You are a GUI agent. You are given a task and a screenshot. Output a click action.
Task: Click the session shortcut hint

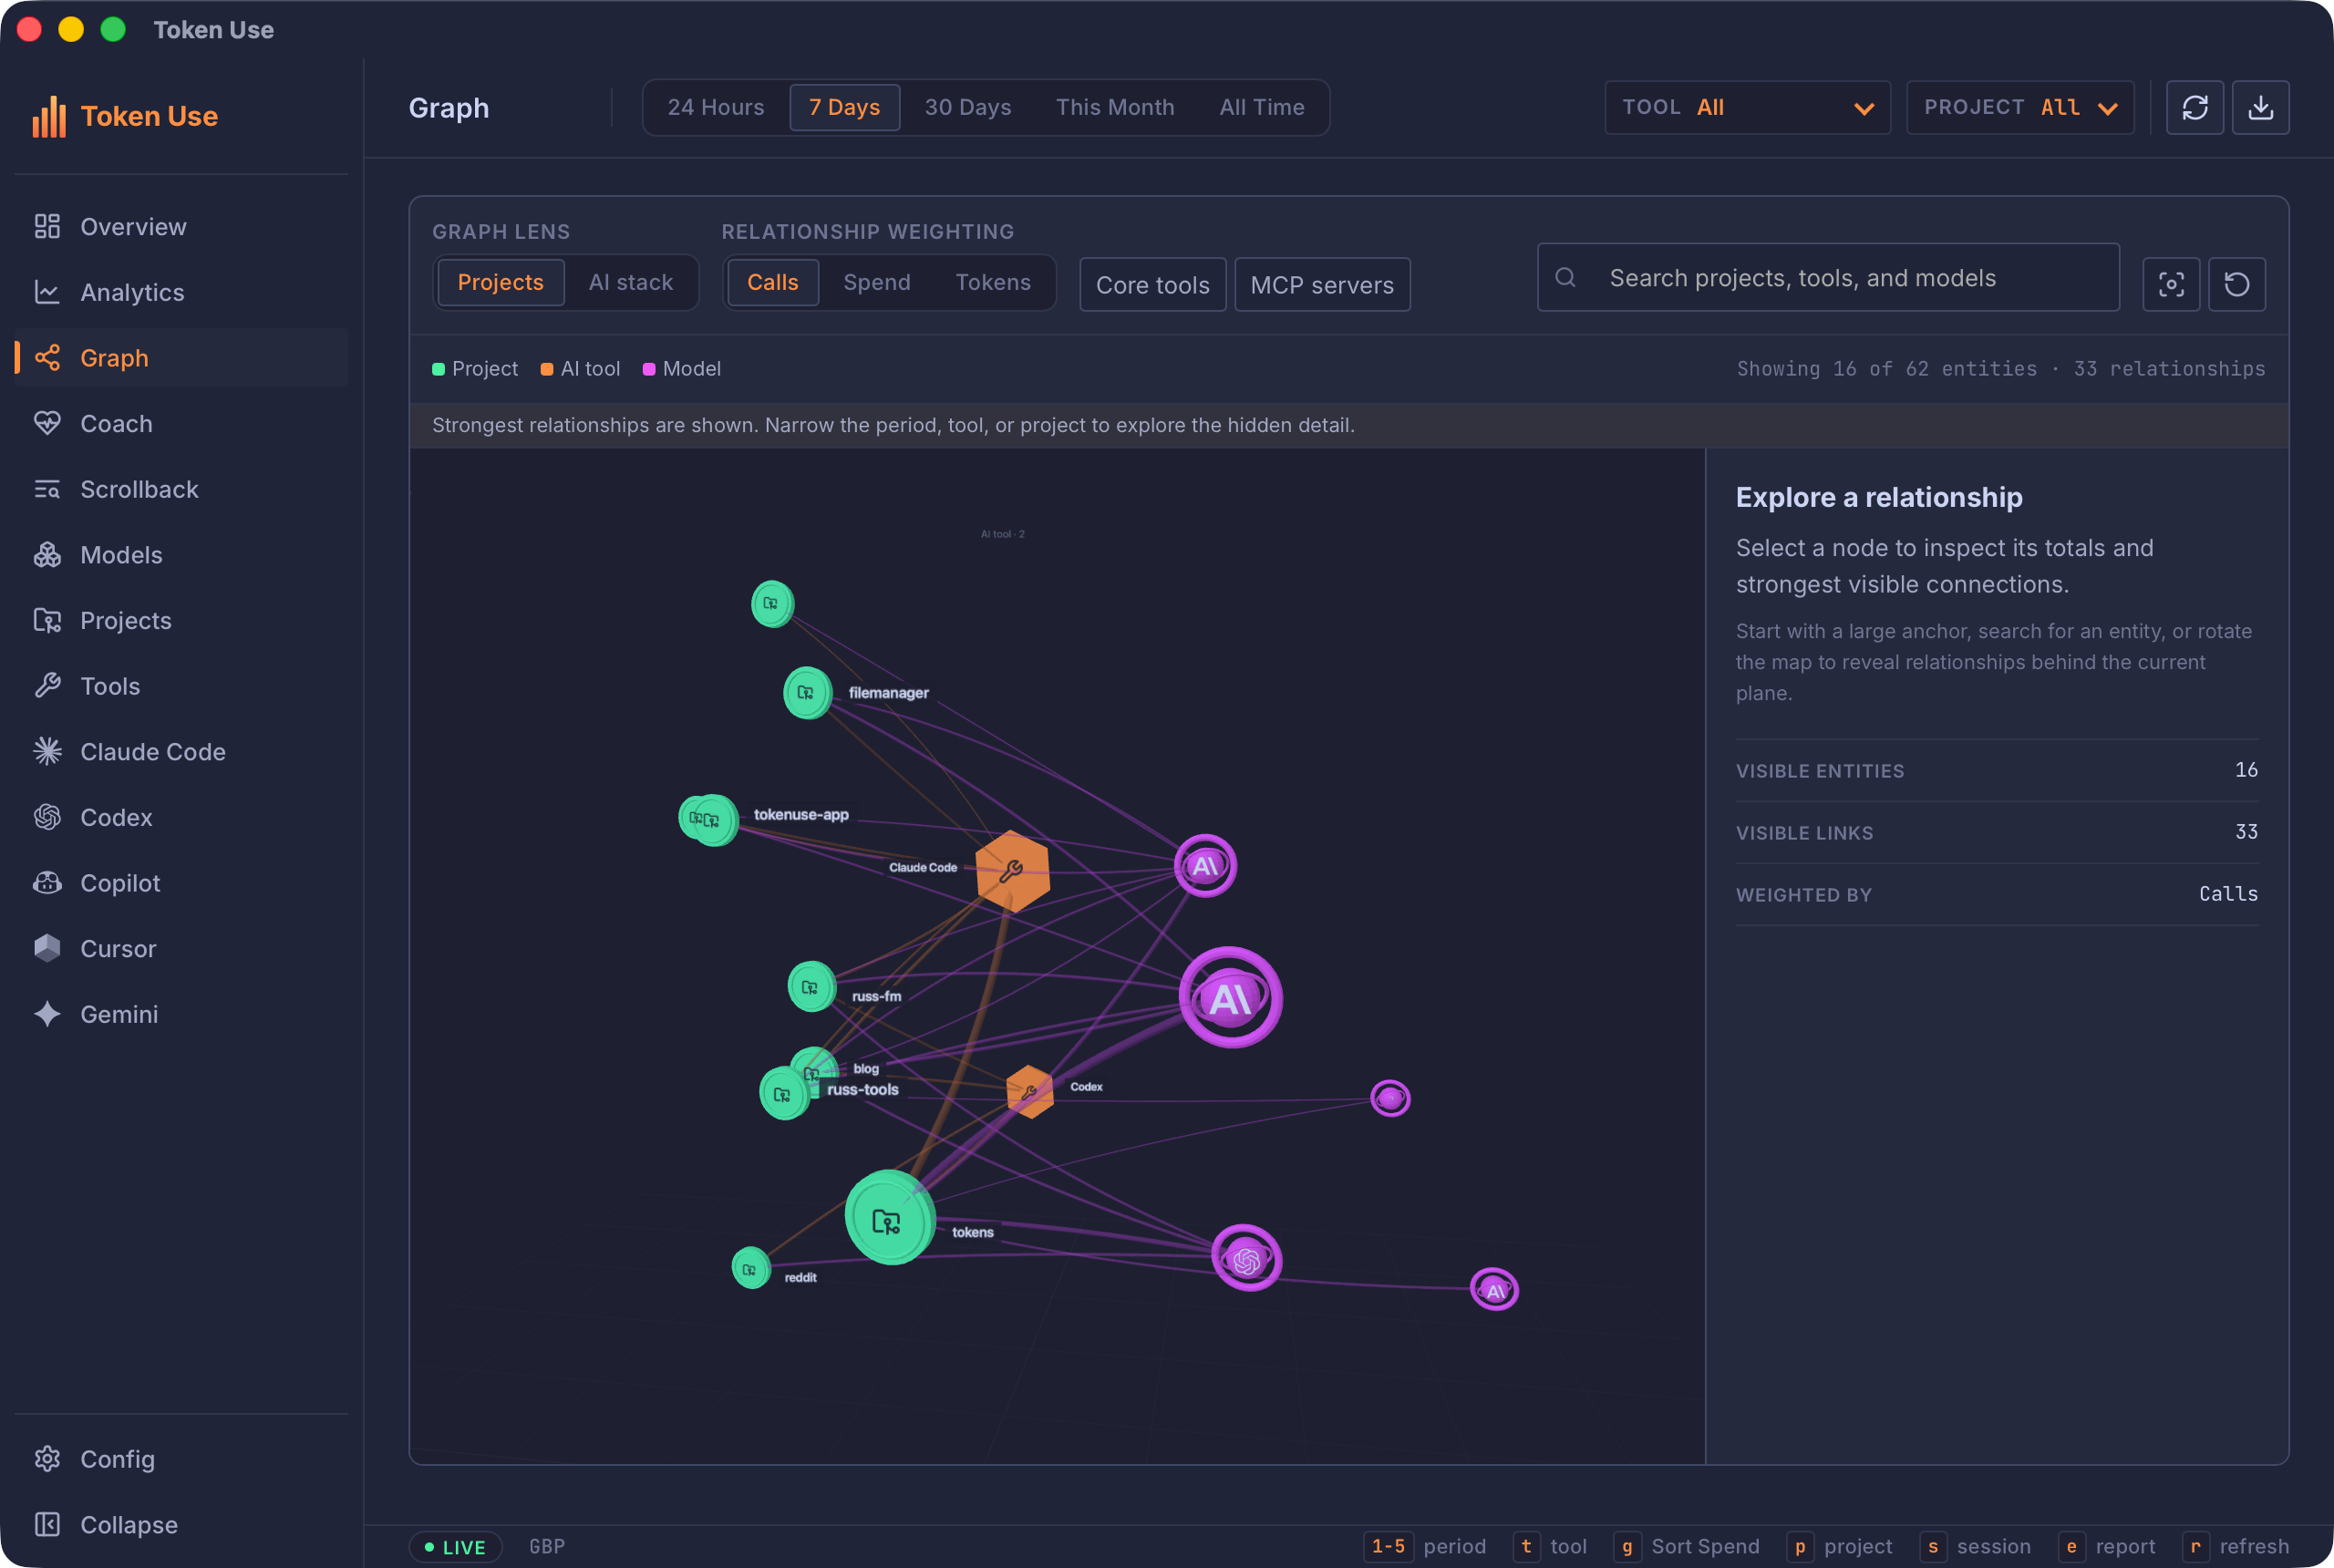pyautogui.click(x=1975, y=1546)
